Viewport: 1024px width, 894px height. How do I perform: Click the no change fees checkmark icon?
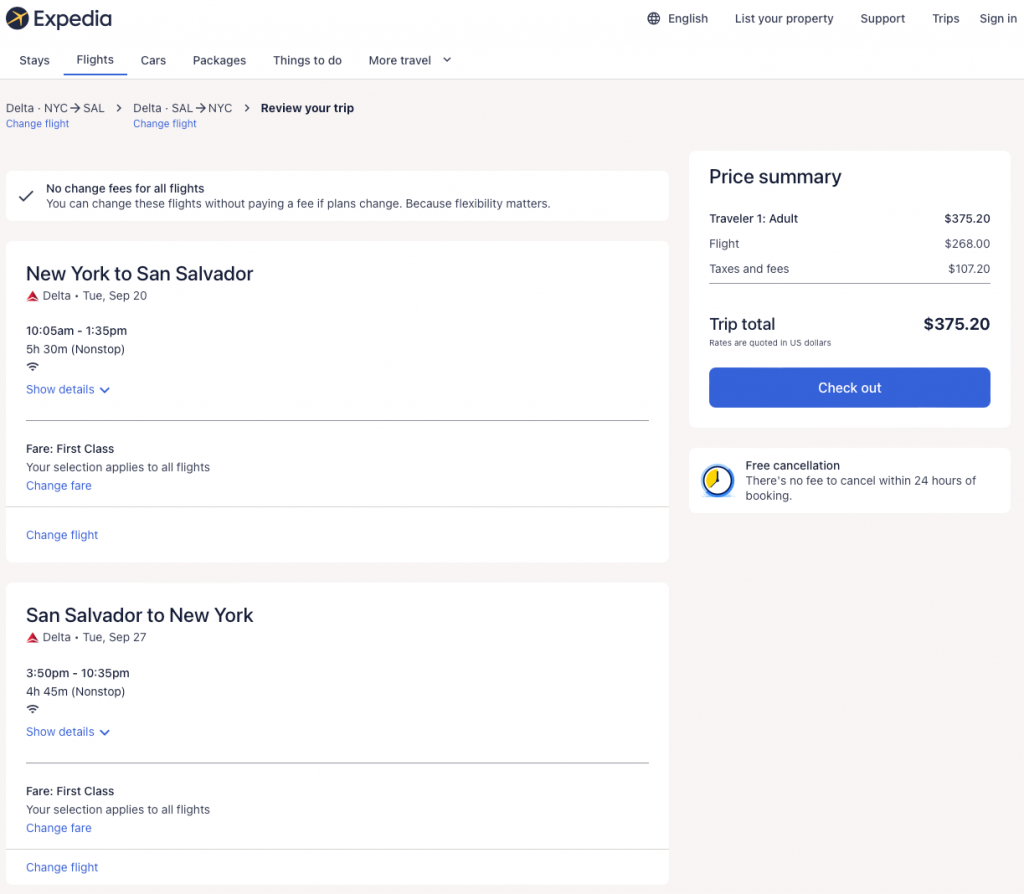pos(27,196)
